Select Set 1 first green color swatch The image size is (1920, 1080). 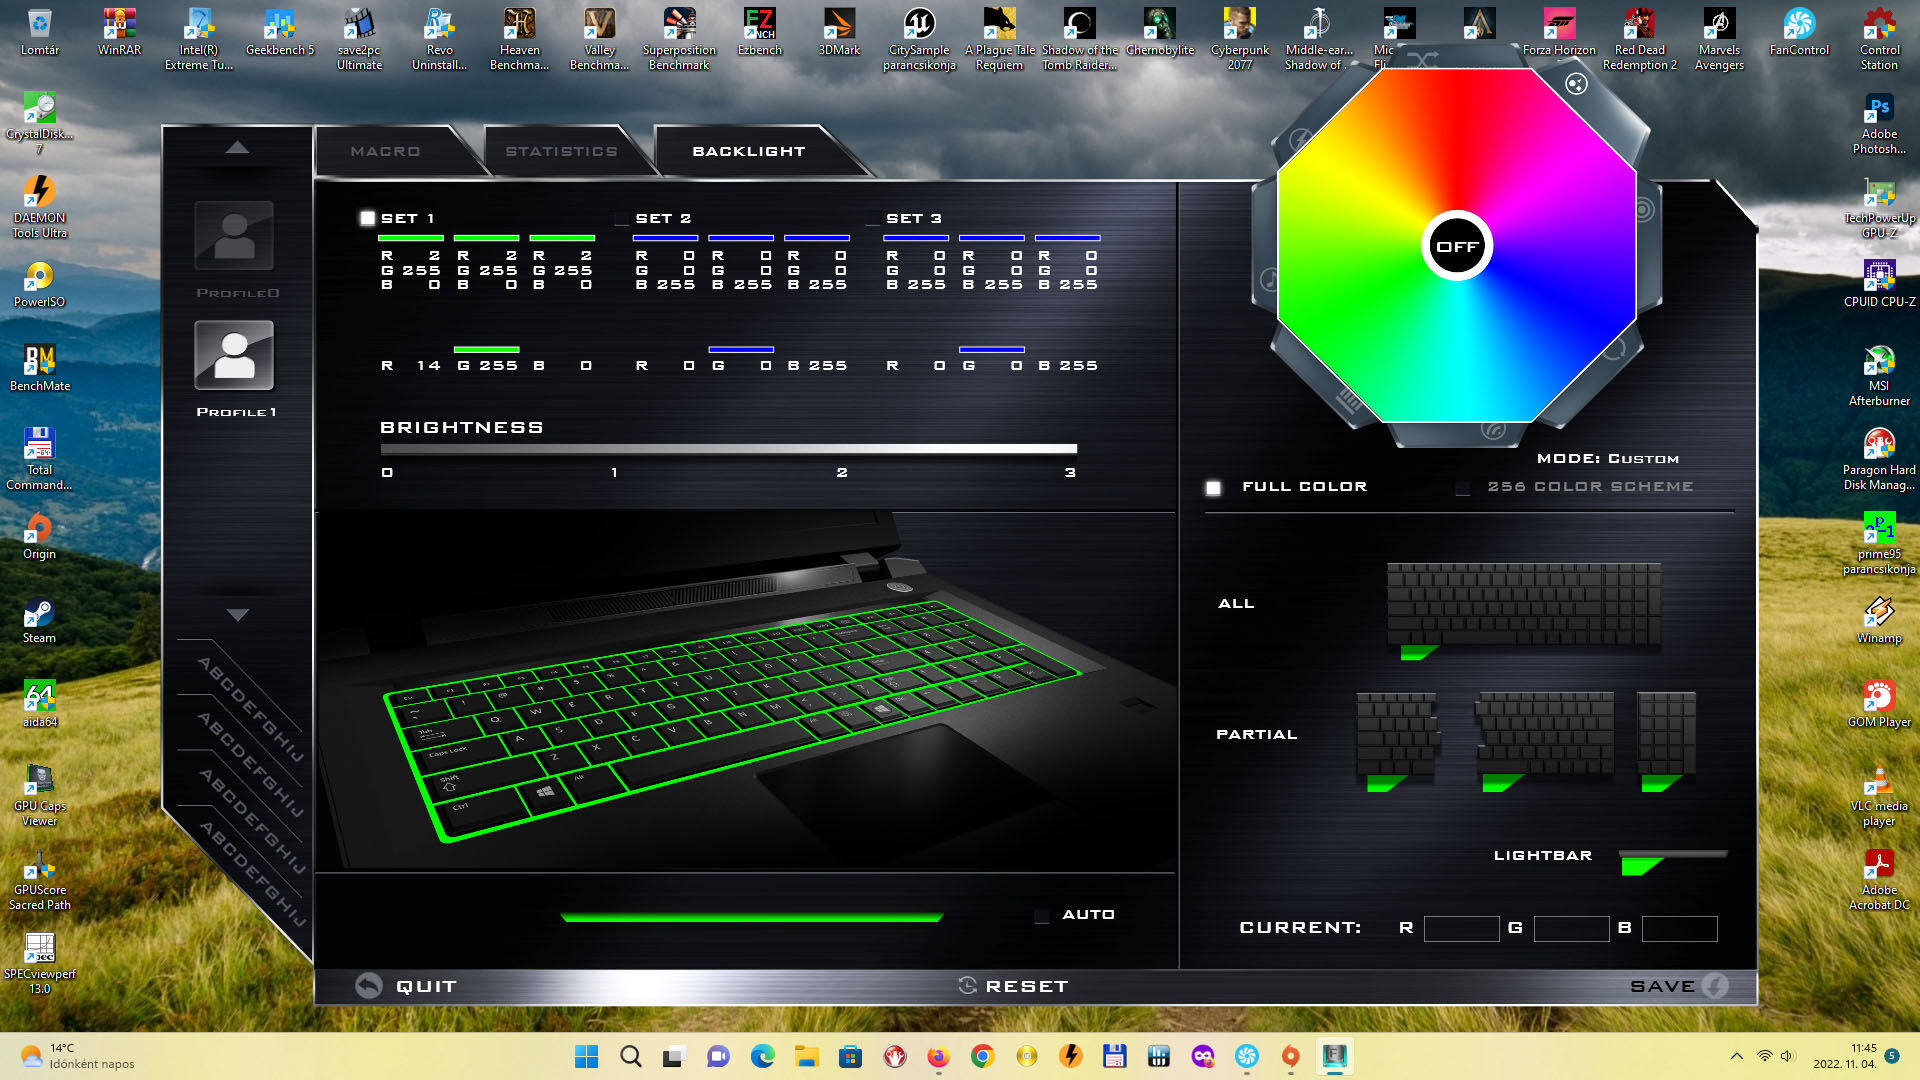(x=411, y=238)
